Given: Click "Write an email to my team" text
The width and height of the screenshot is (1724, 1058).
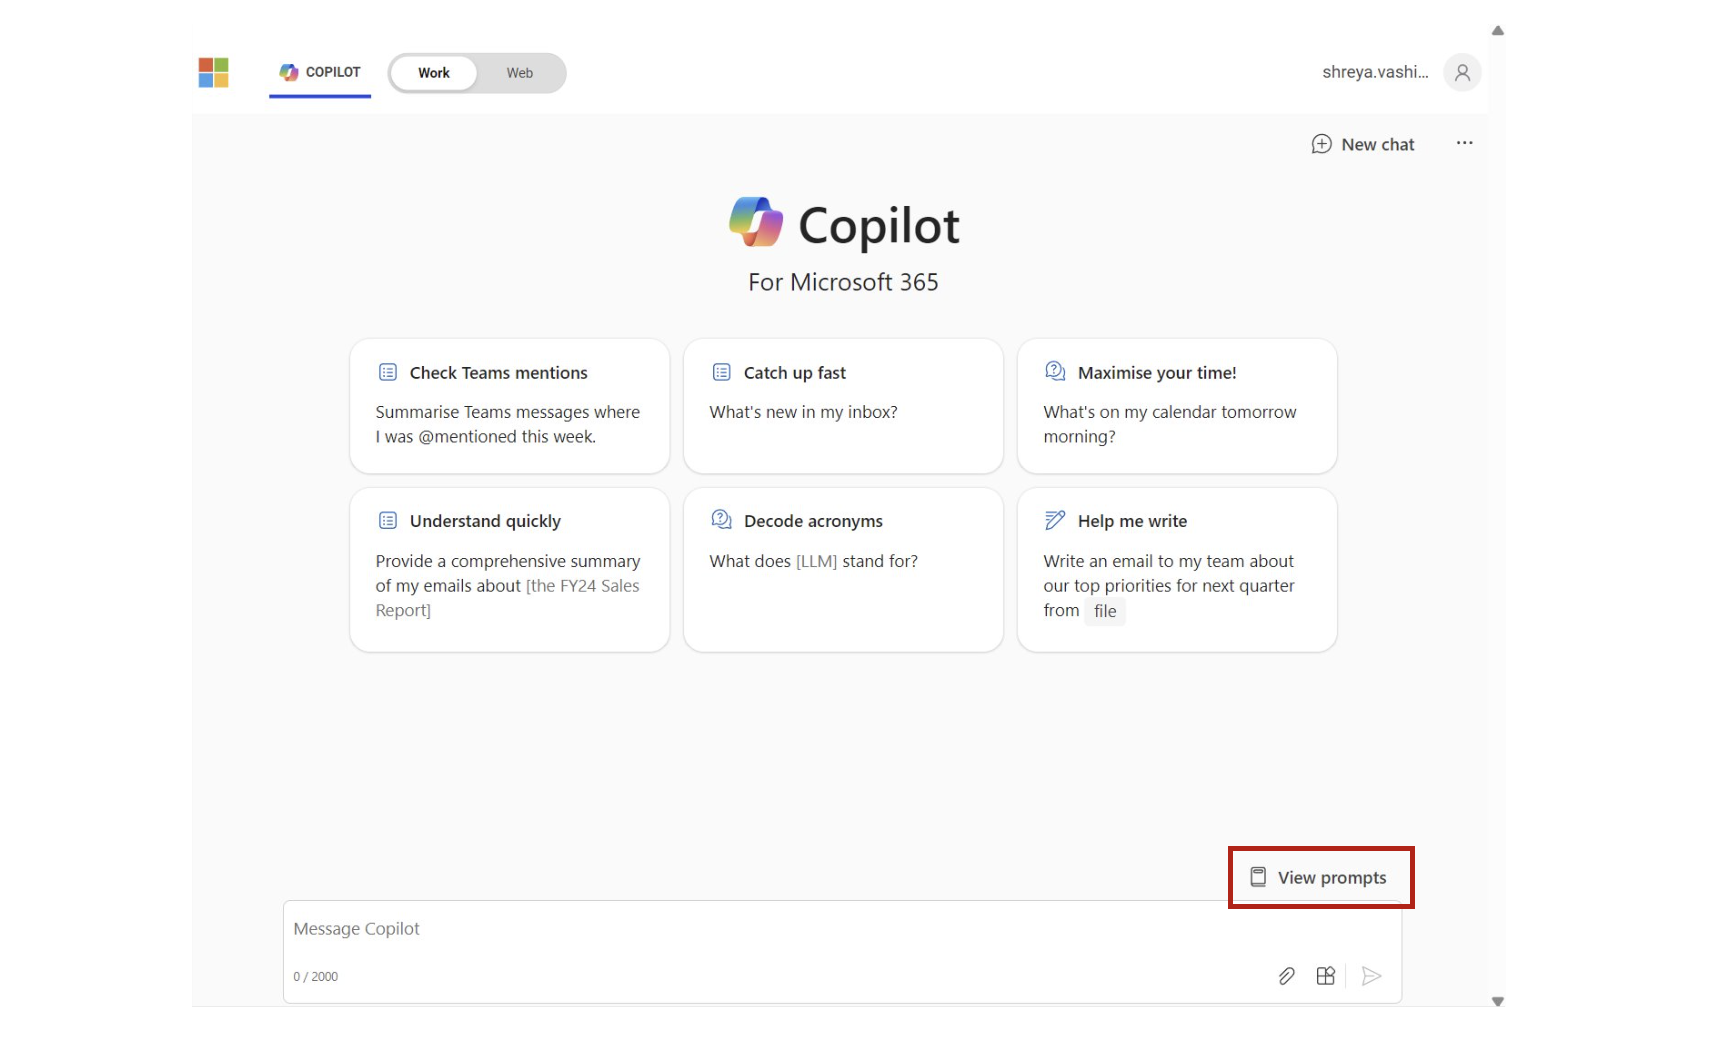Looking at the screenshot, I should (1168, 585).
